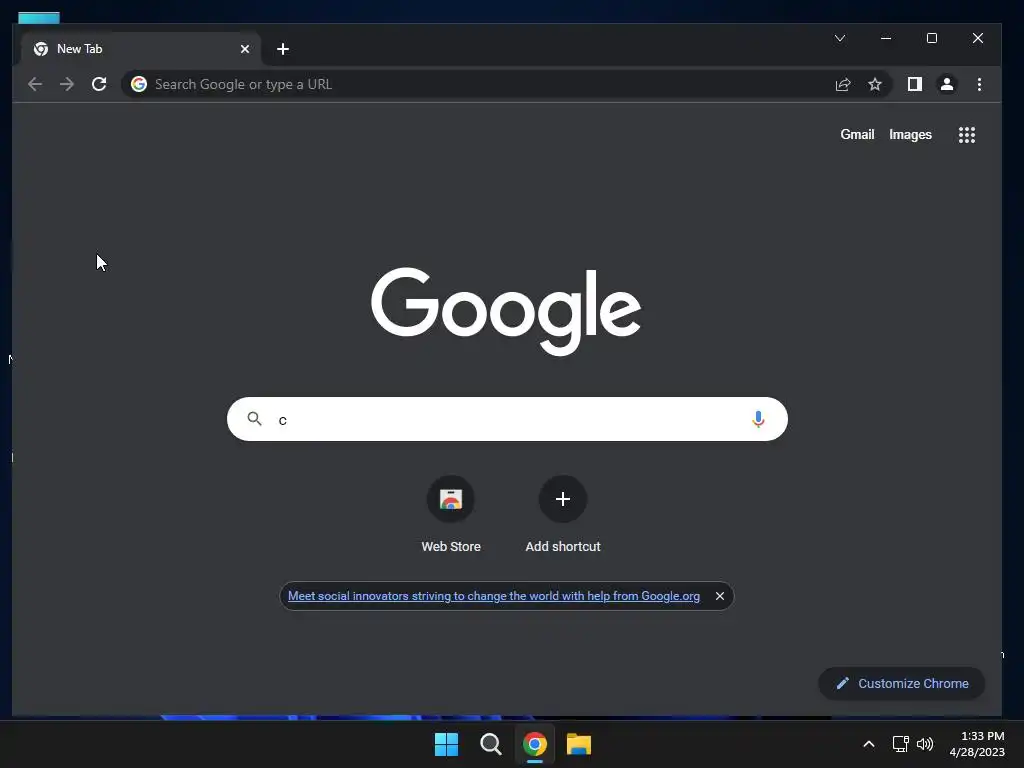The height and width of the screenshot is (768, 1024).
Task: Select the New Tab tab
Action: (140, 49)
